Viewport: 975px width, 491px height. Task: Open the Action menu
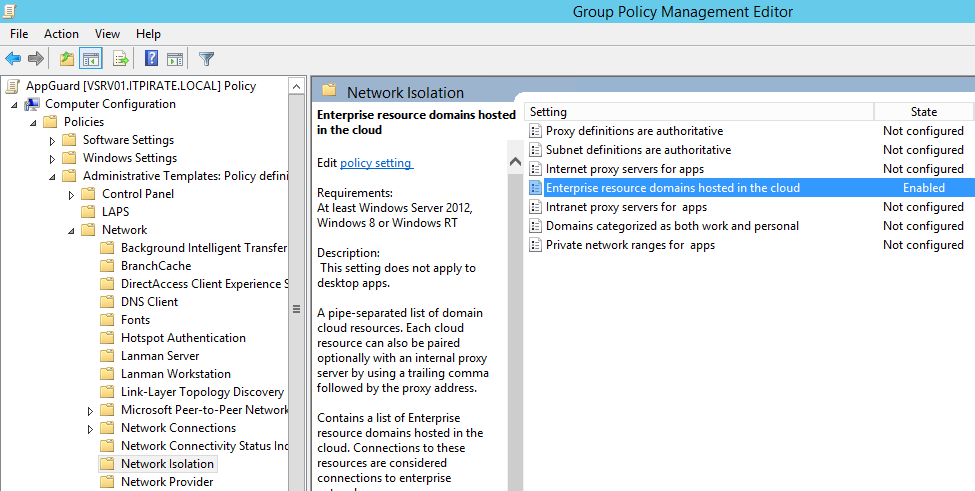[61, 34]
